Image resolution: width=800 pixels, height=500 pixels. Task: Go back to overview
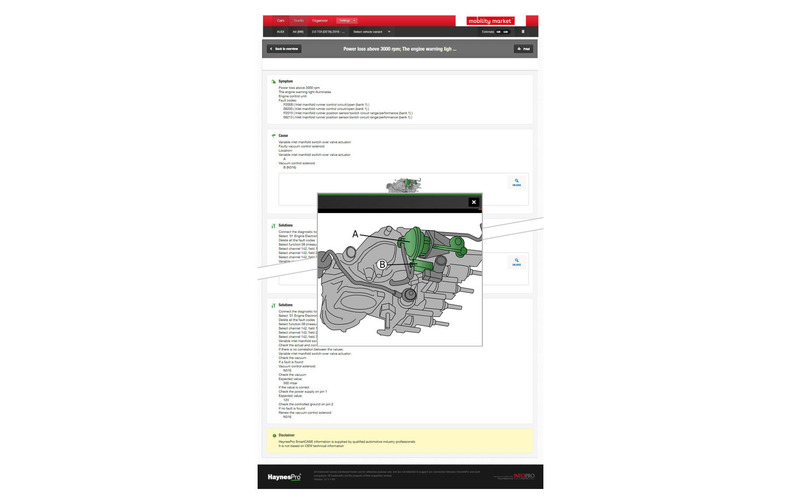coord(284,49)
